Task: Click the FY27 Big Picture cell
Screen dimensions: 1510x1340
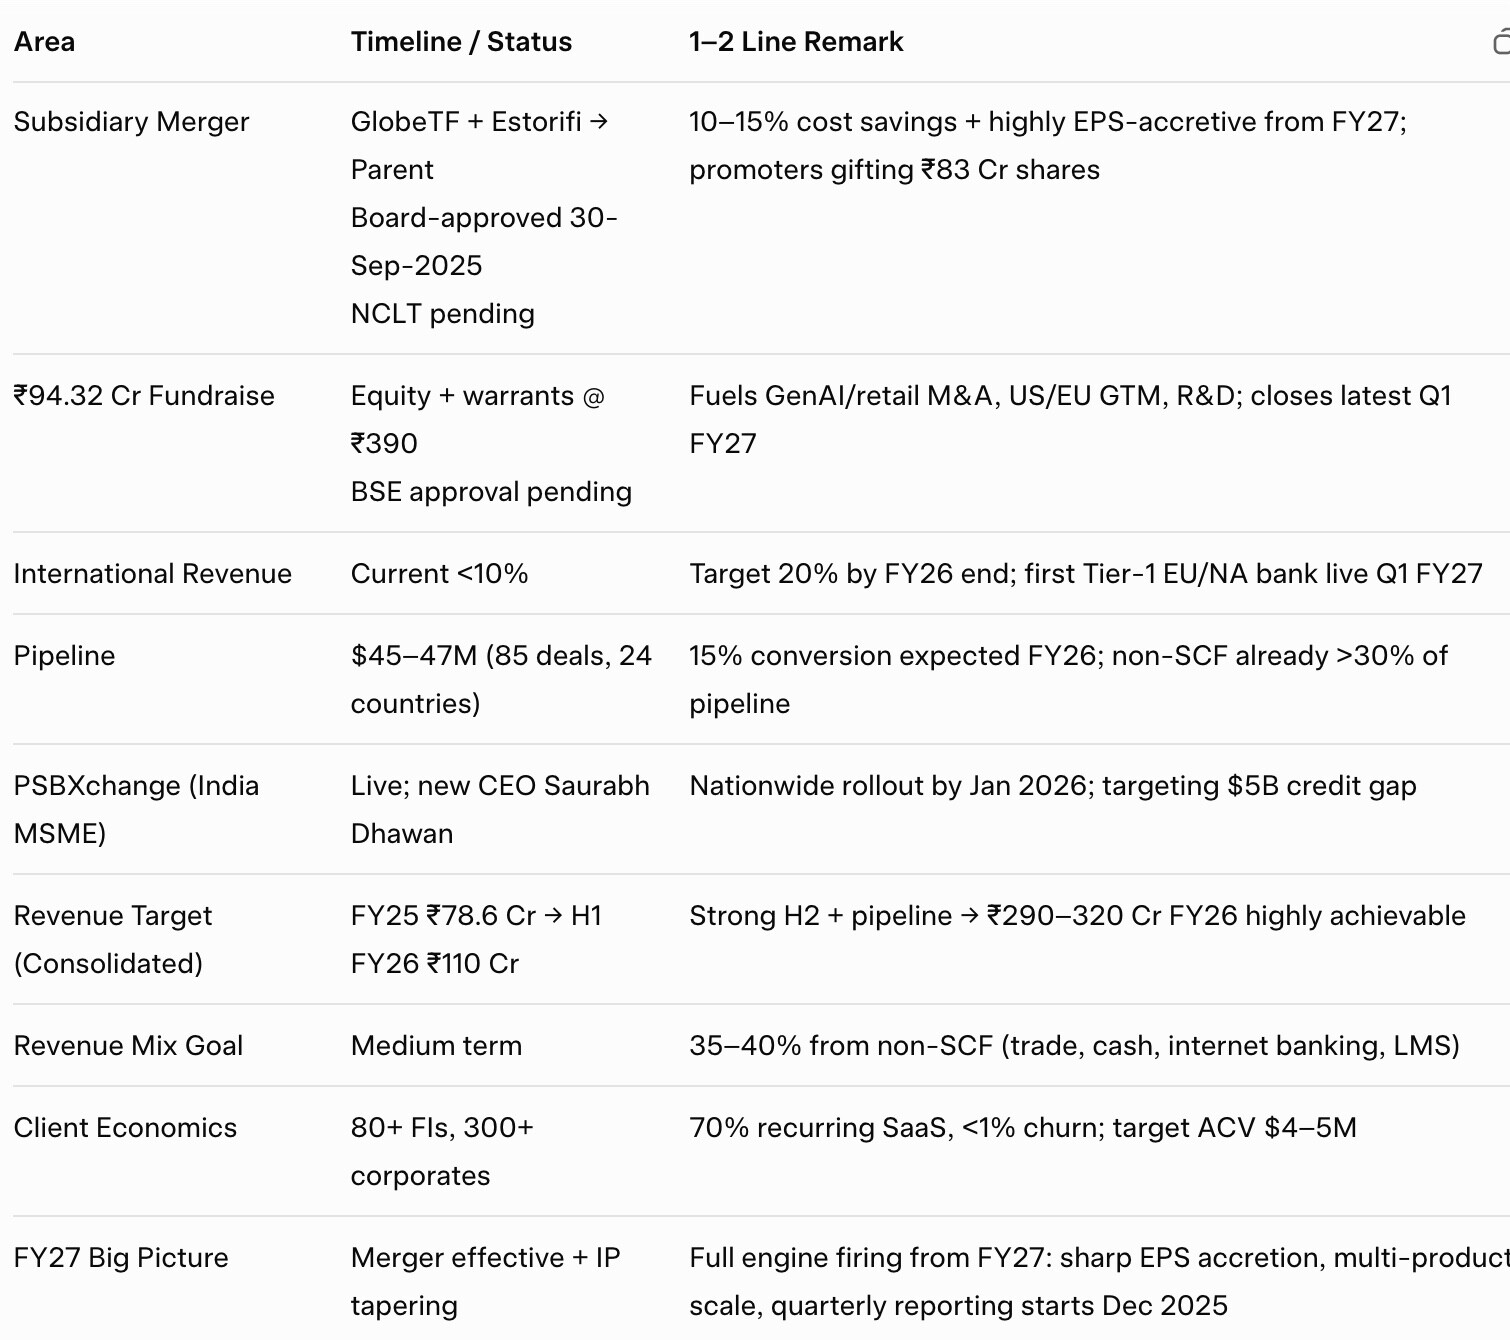Action: coord(121,1258)
